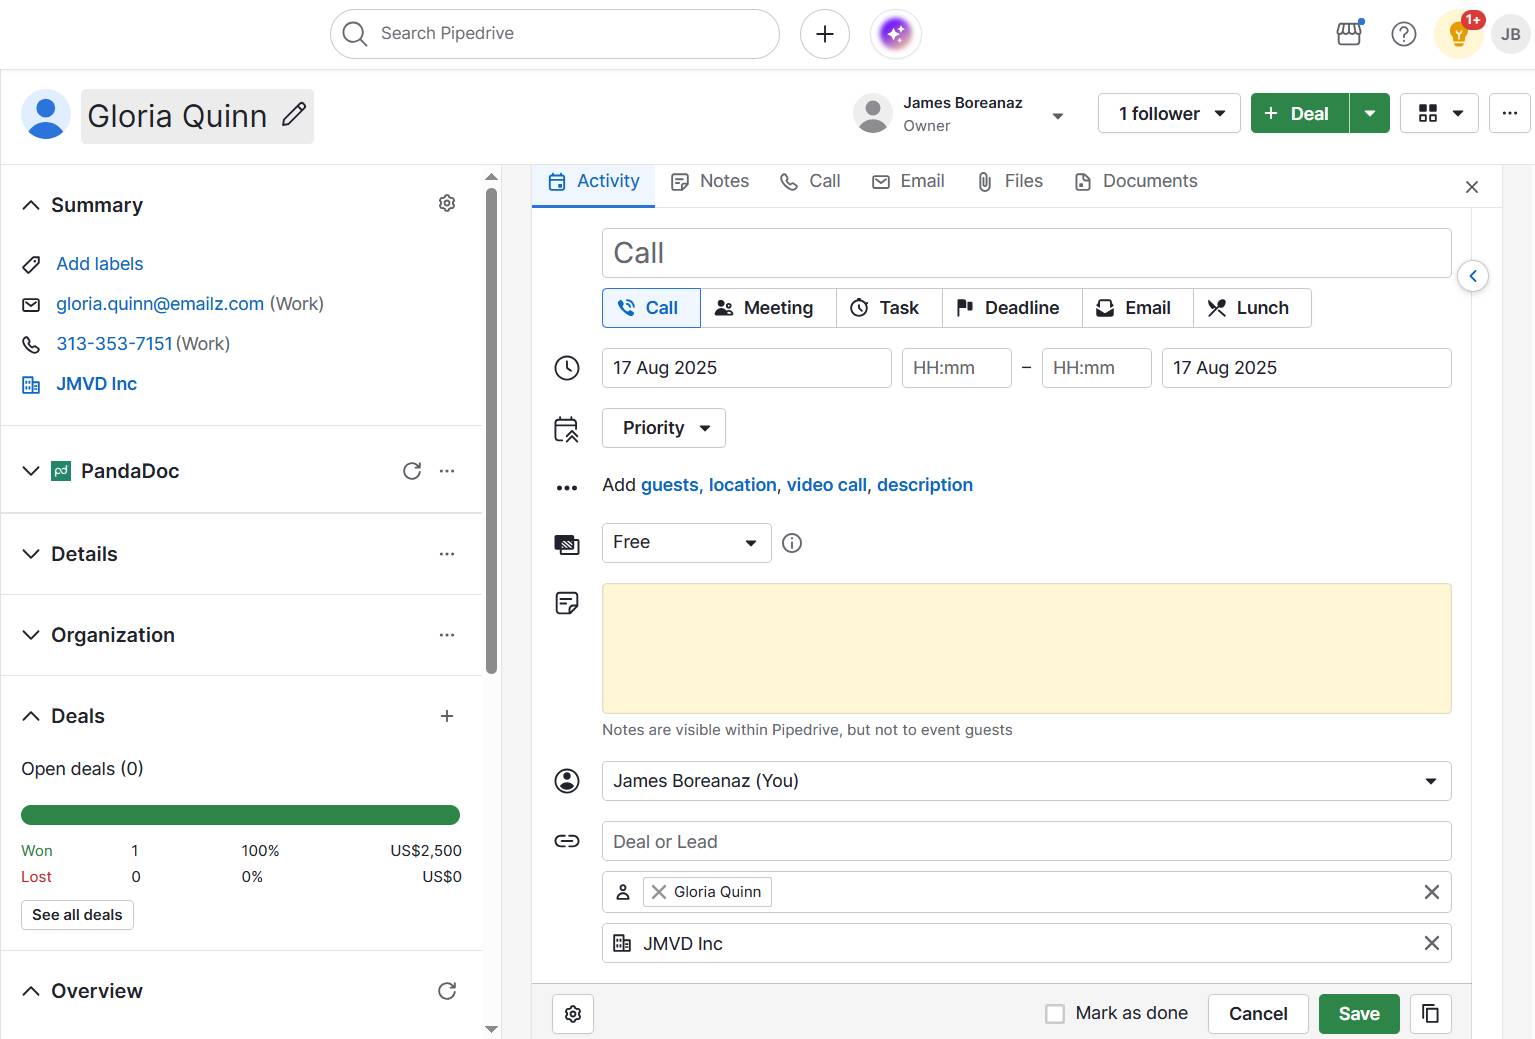Refresh the PandaDoc panel
Screen dimensions: 1535x1039
point(412,470)
